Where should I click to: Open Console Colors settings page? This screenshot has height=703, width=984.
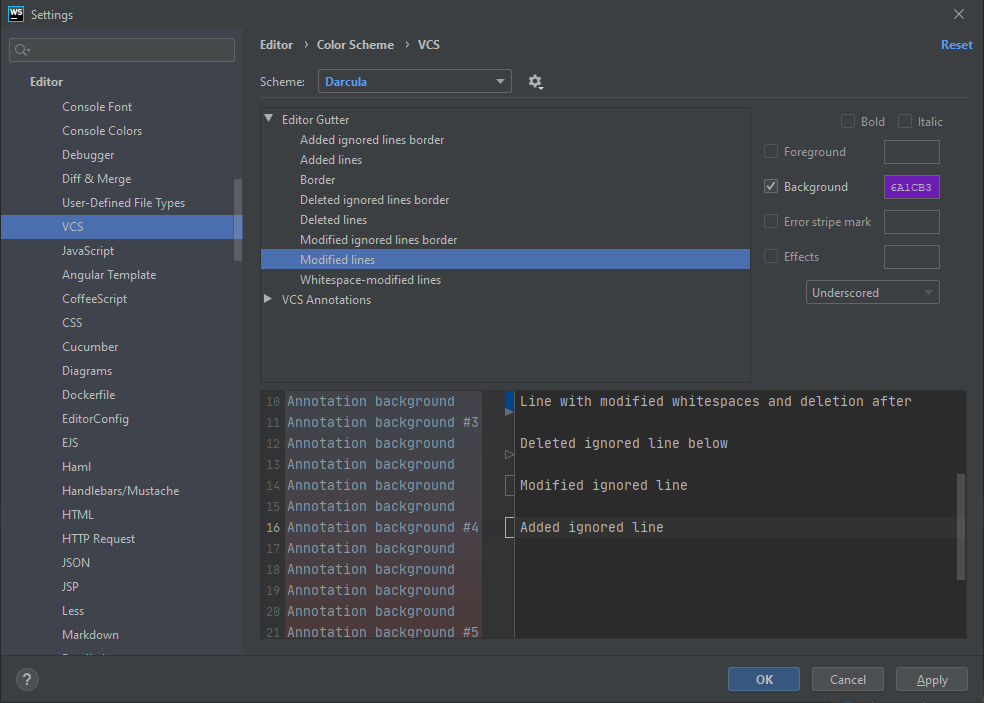tap(102, 131)
